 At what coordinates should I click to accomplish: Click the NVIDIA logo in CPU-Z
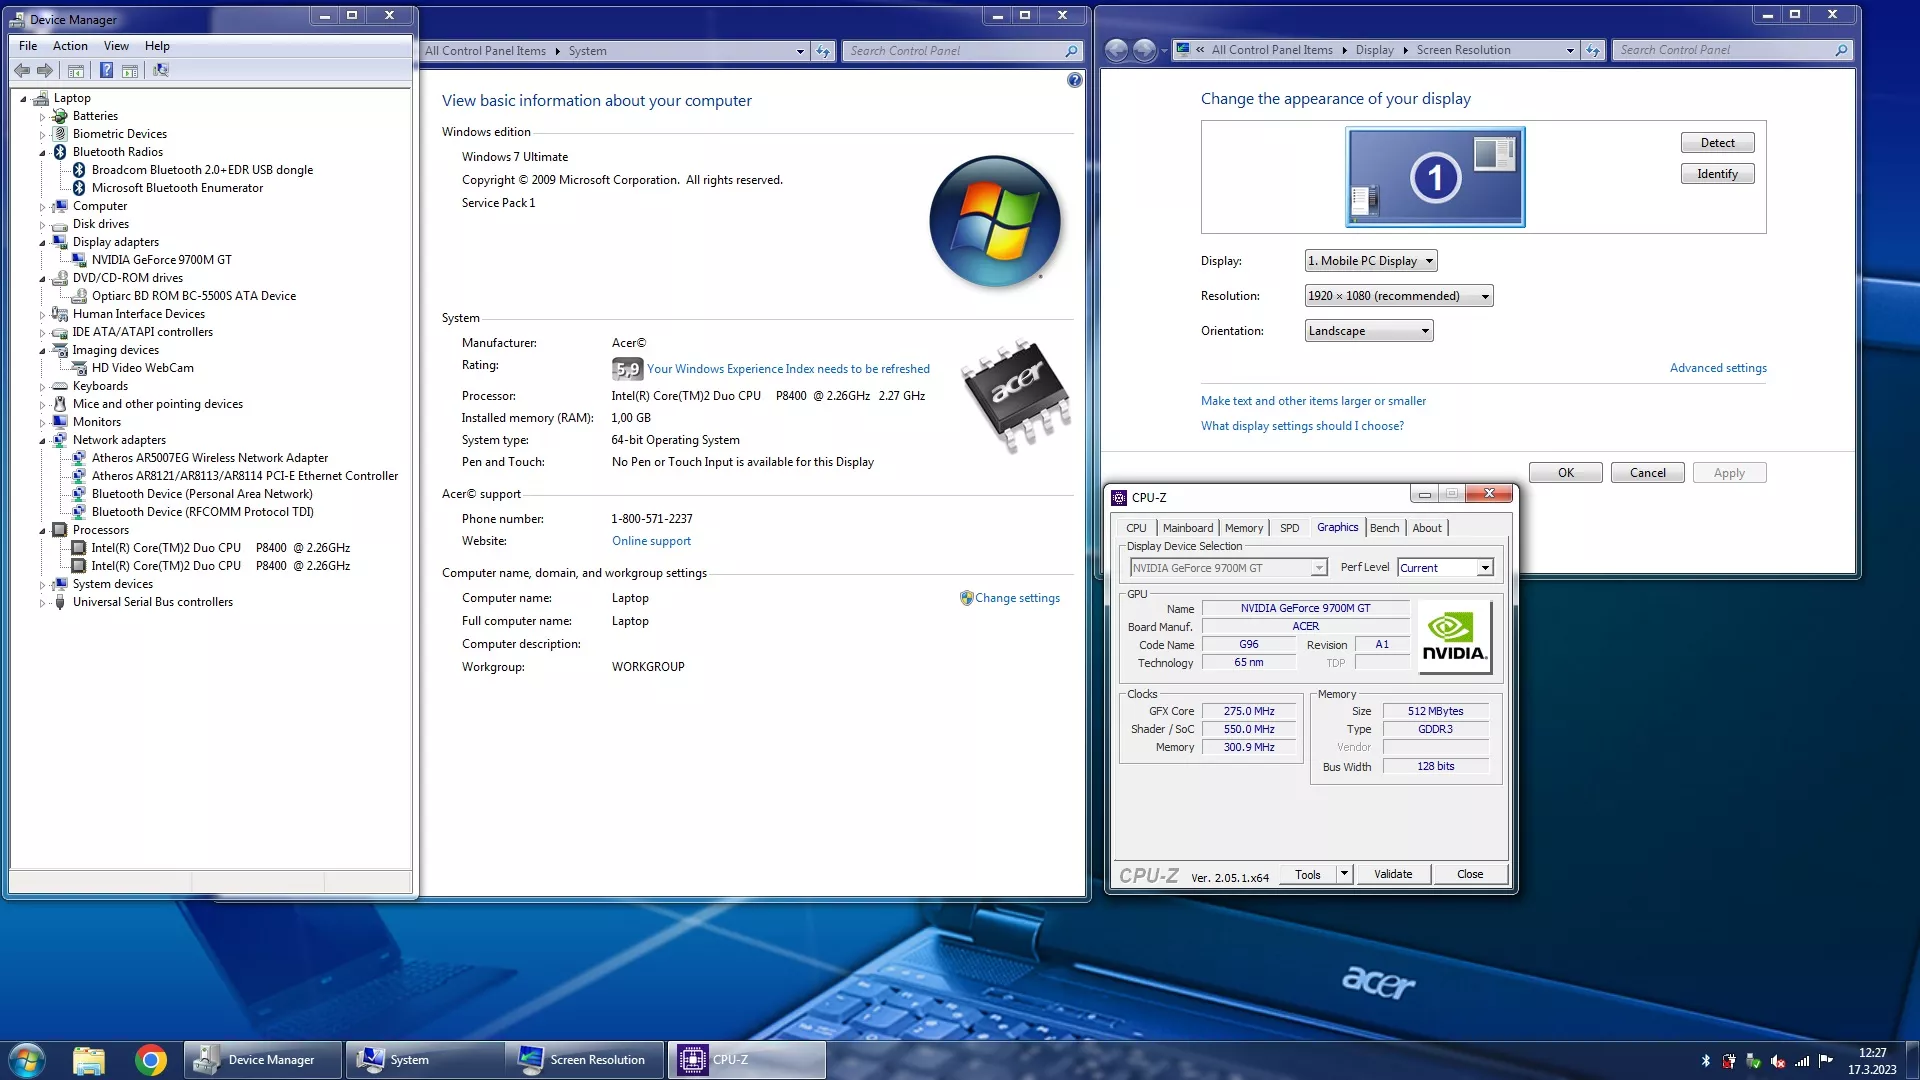(x=1454, y=637)
